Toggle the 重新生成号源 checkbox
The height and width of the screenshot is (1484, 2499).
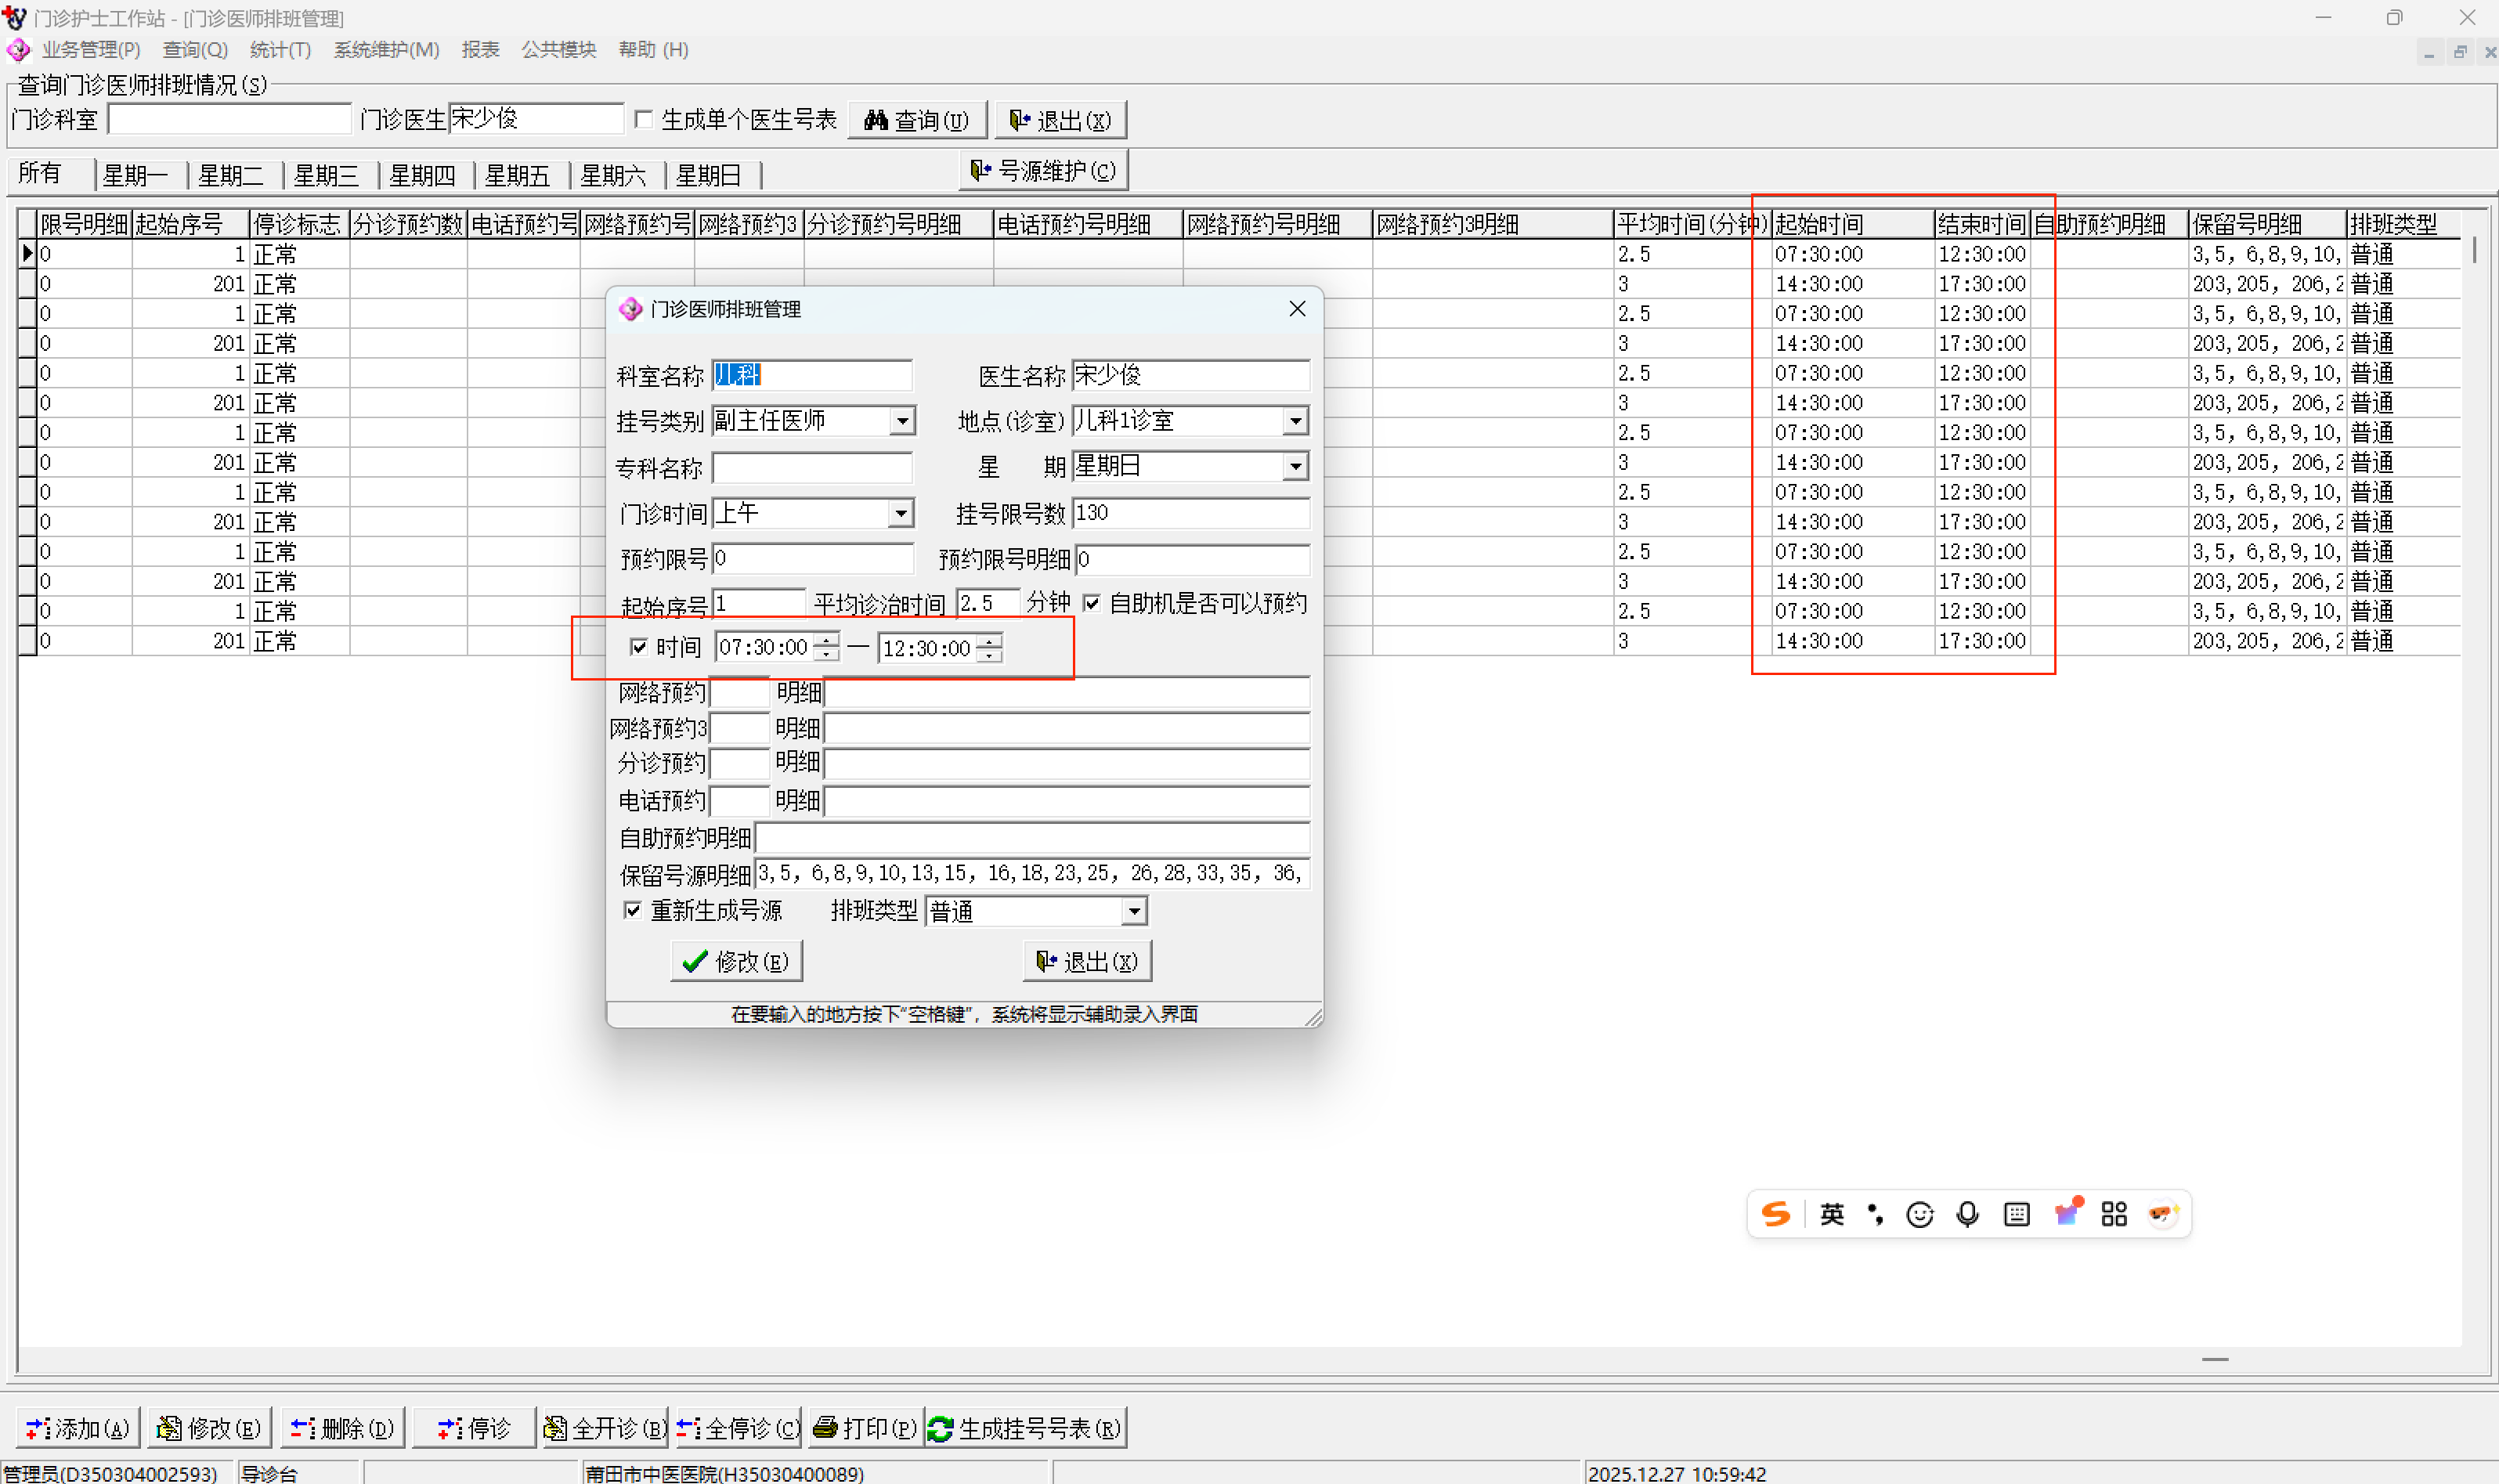(633, 910)
